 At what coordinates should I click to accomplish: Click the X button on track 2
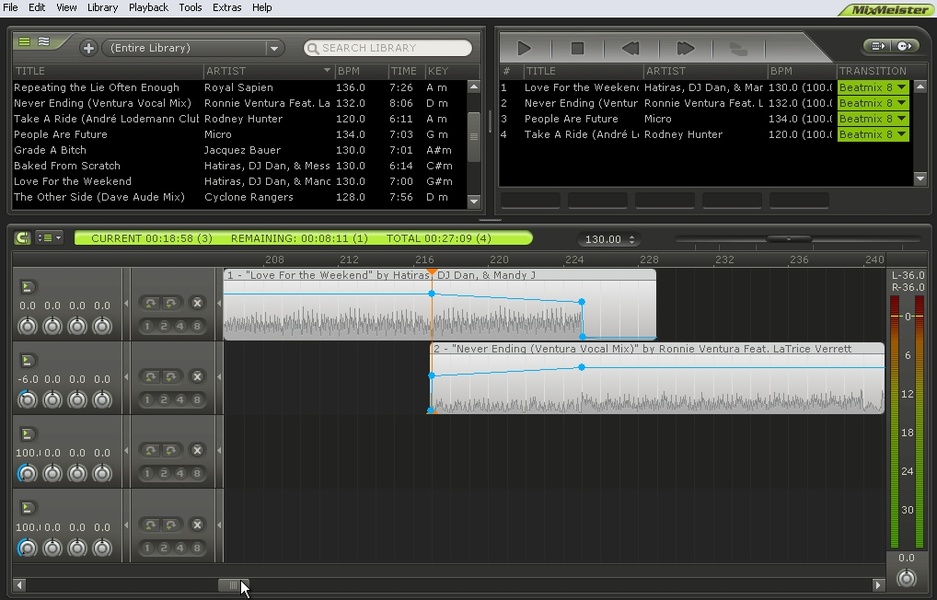(197, 376)
